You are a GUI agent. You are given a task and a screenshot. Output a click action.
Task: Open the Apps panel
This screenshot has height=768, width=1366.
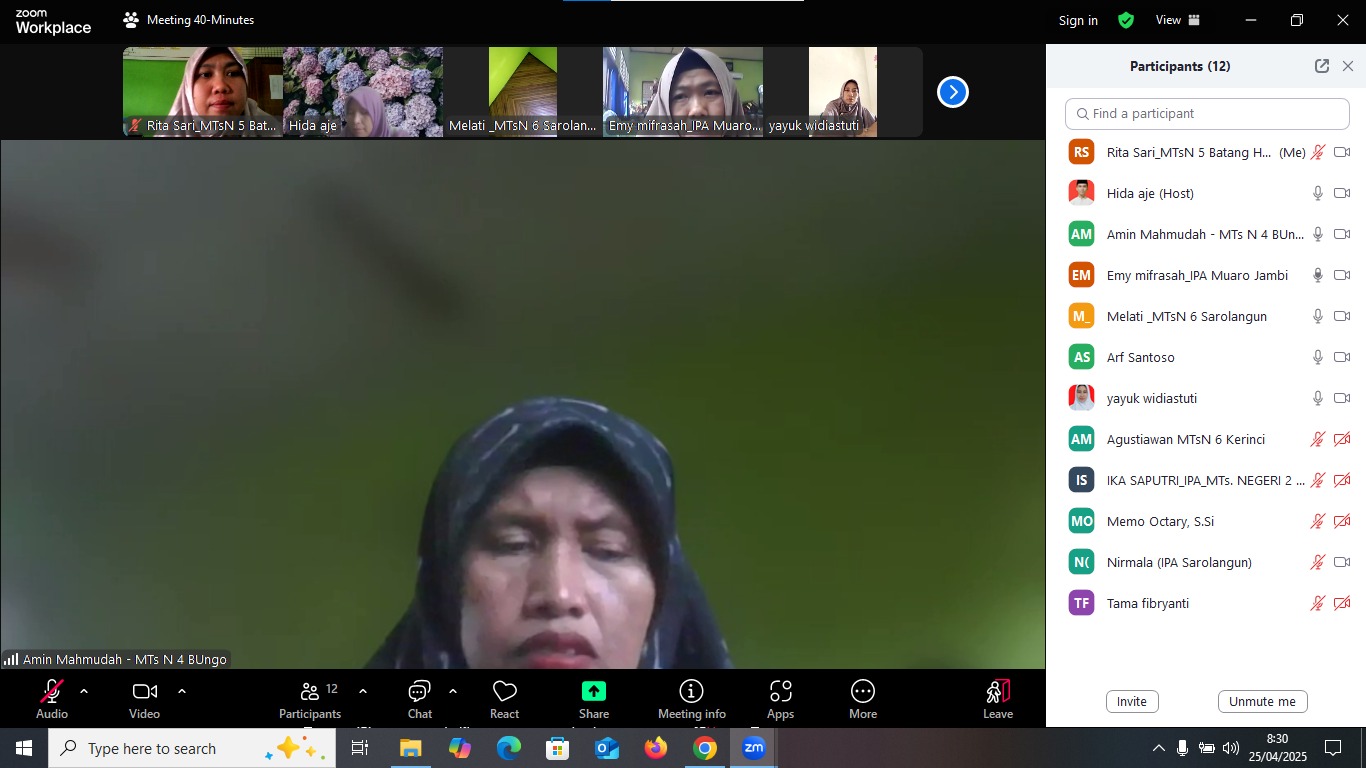(780, 692)
